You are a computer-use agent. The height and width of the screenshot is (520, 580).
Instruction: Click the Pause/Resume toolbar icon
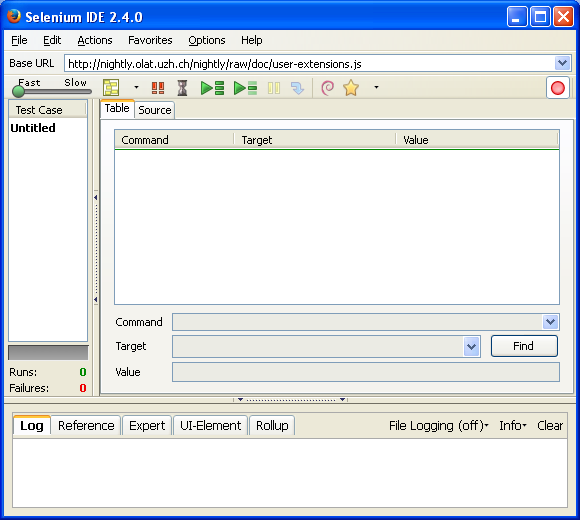pos(274,88)
